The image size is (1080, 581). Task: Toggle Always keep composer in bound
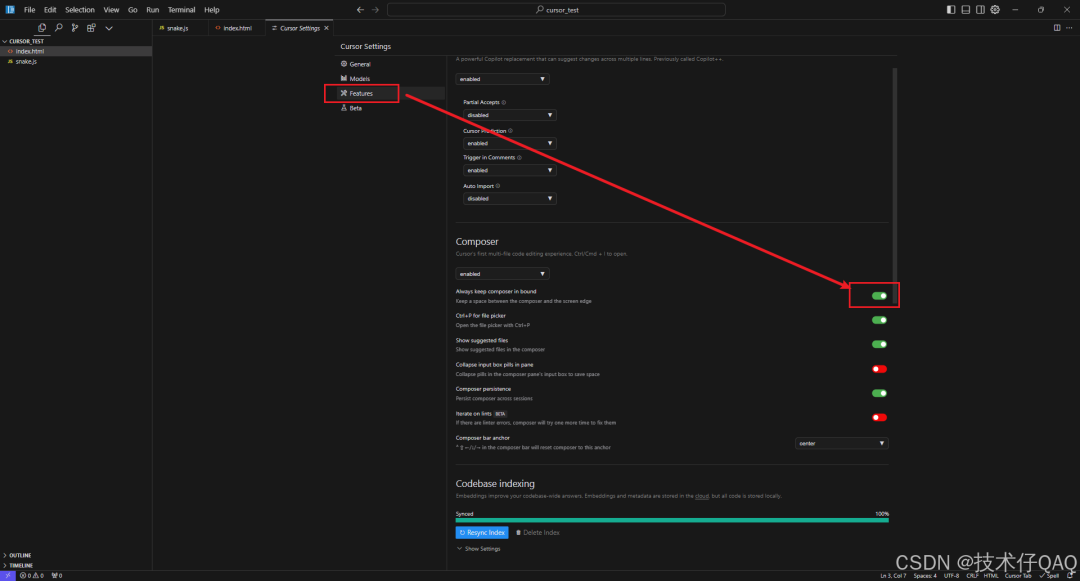pyautogui.click(x=880, y=296)
